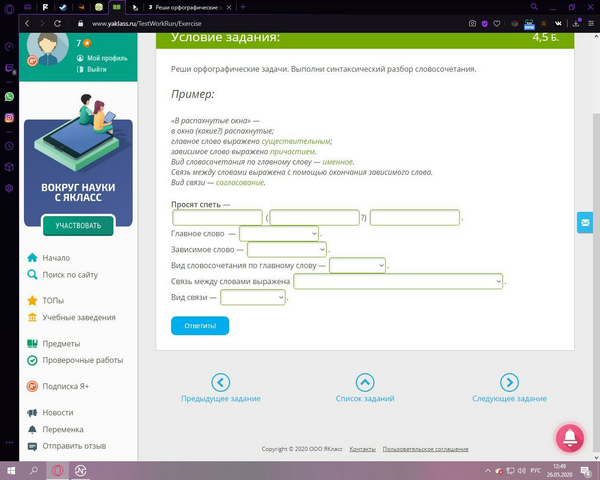Open the tab search magnifier icon

coord(534,7)
